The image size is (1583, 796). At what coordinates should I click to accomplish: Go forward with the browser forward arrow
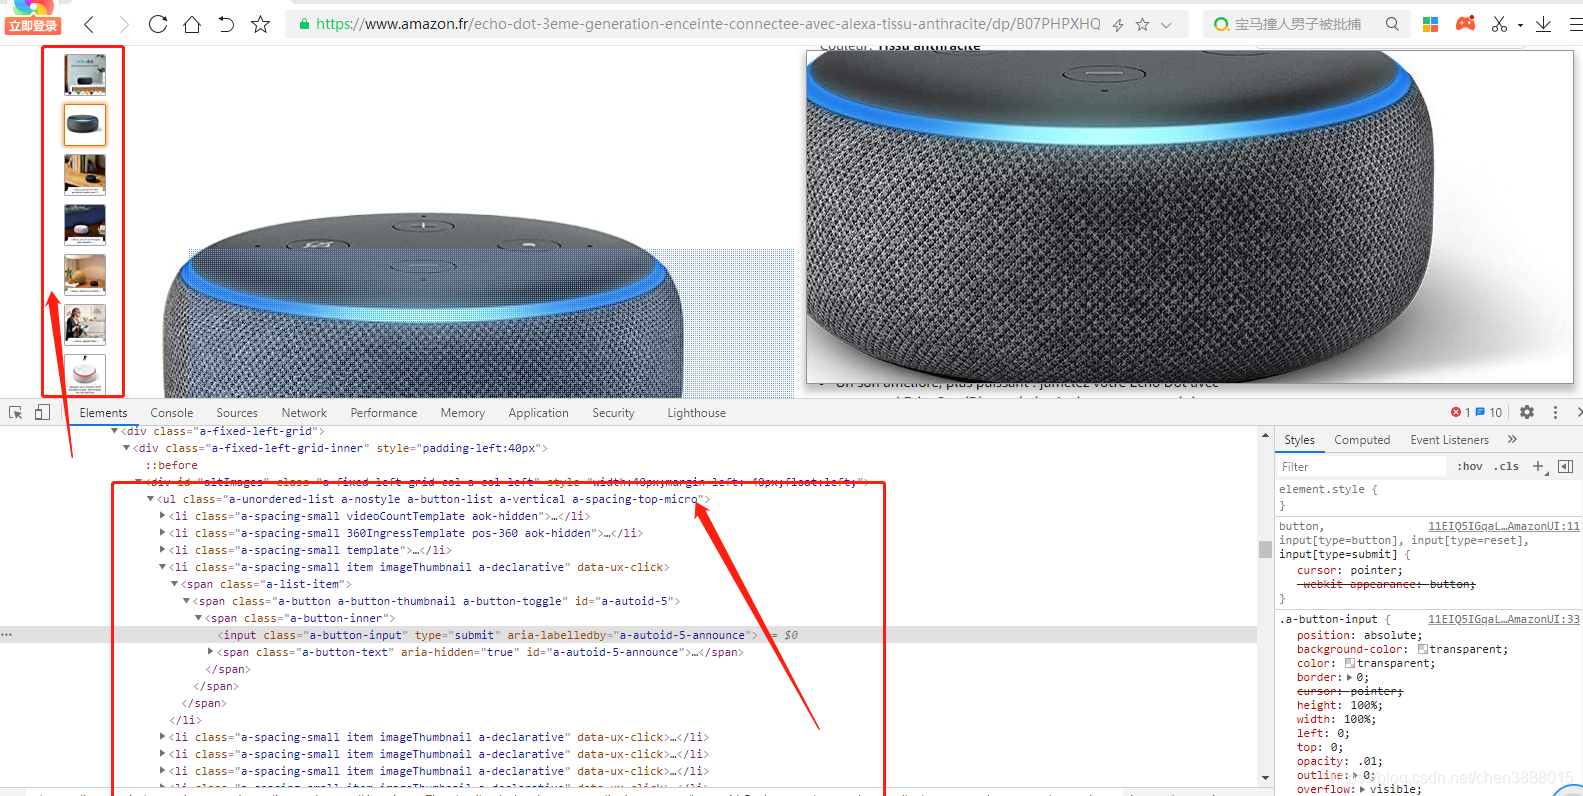coord(124,24)
